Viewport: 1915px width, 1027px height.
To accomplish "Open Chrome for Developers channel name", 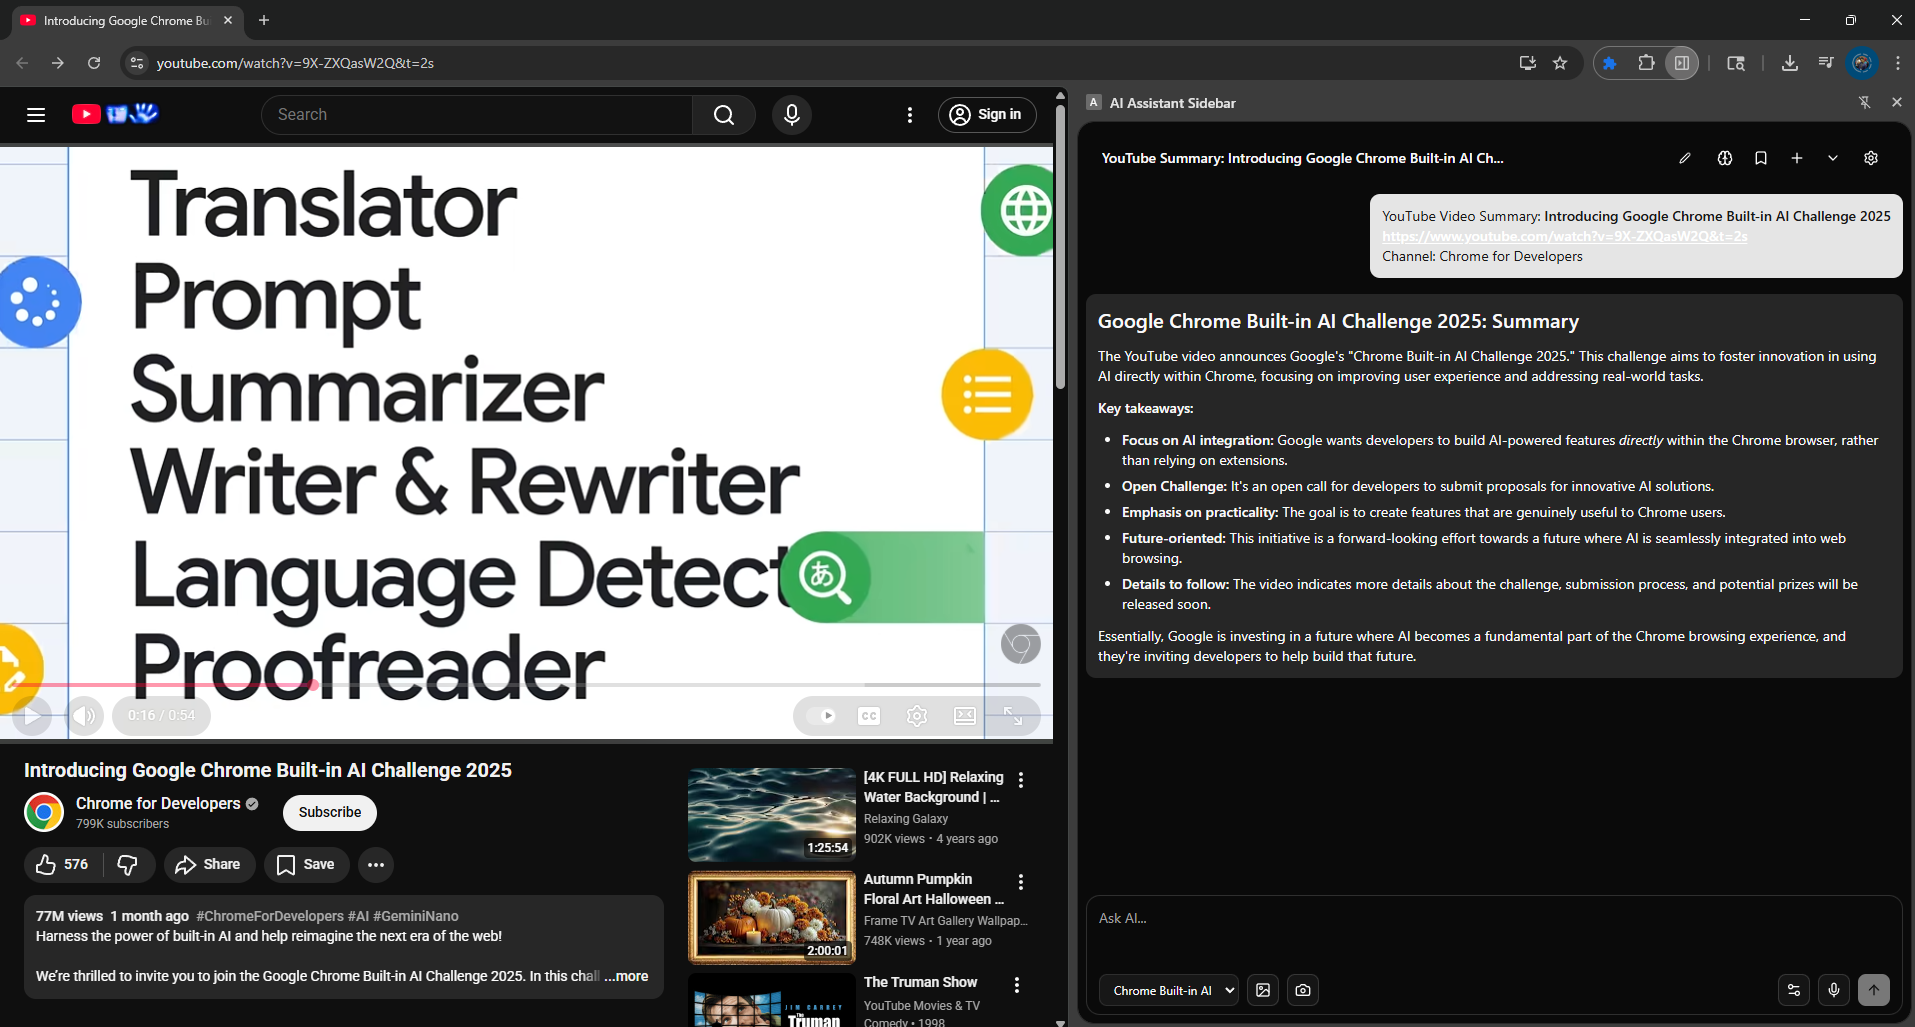I will point(158,803).
